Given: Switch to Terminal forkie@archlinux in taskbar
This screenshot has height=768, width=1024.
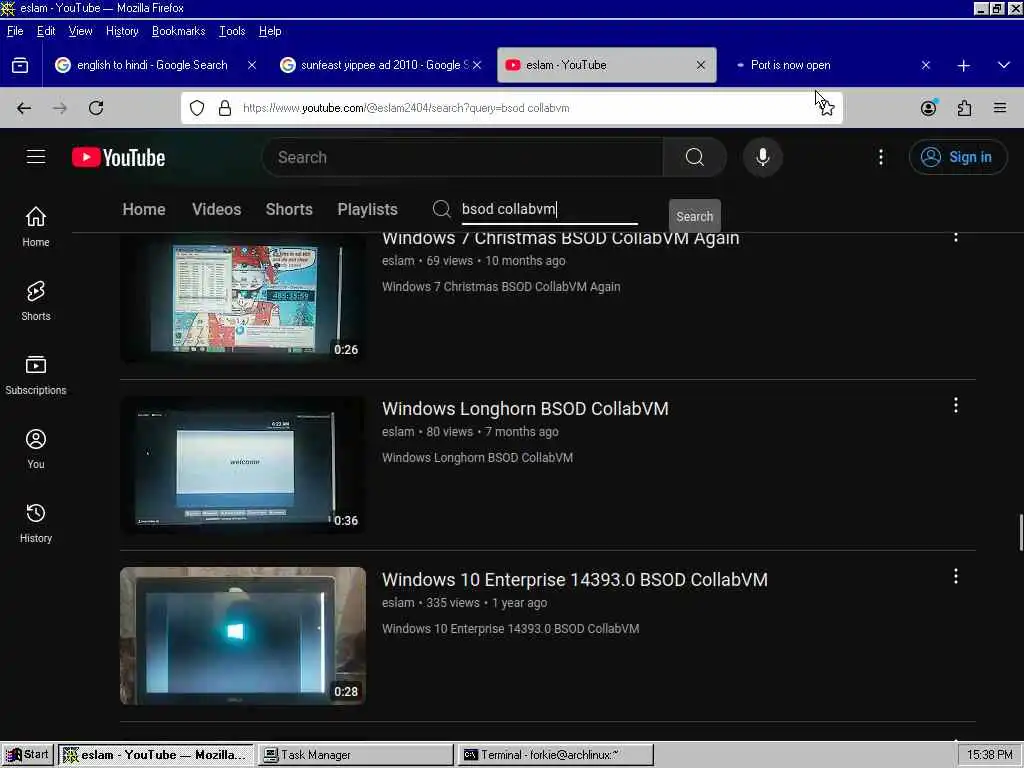Looking at the screenshot, I should pos(556,755).
